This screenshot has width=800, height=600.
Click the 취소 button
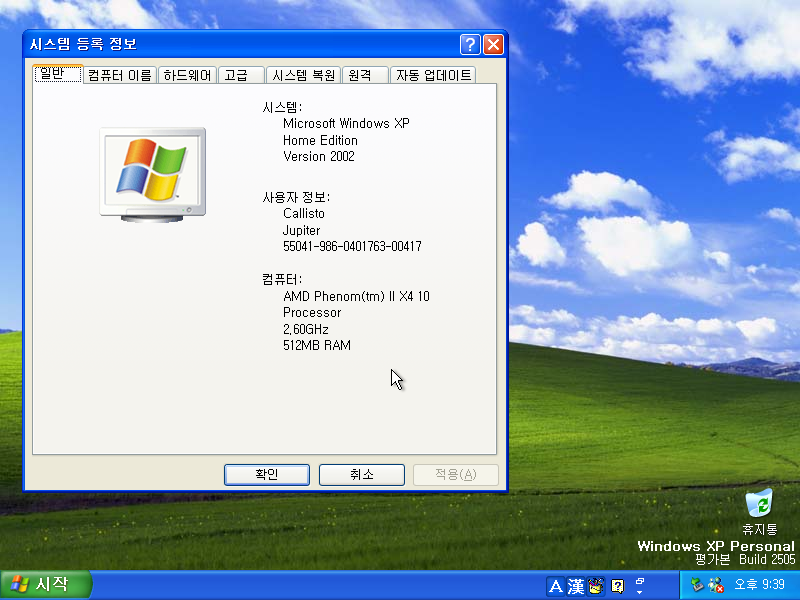point(362,475)
